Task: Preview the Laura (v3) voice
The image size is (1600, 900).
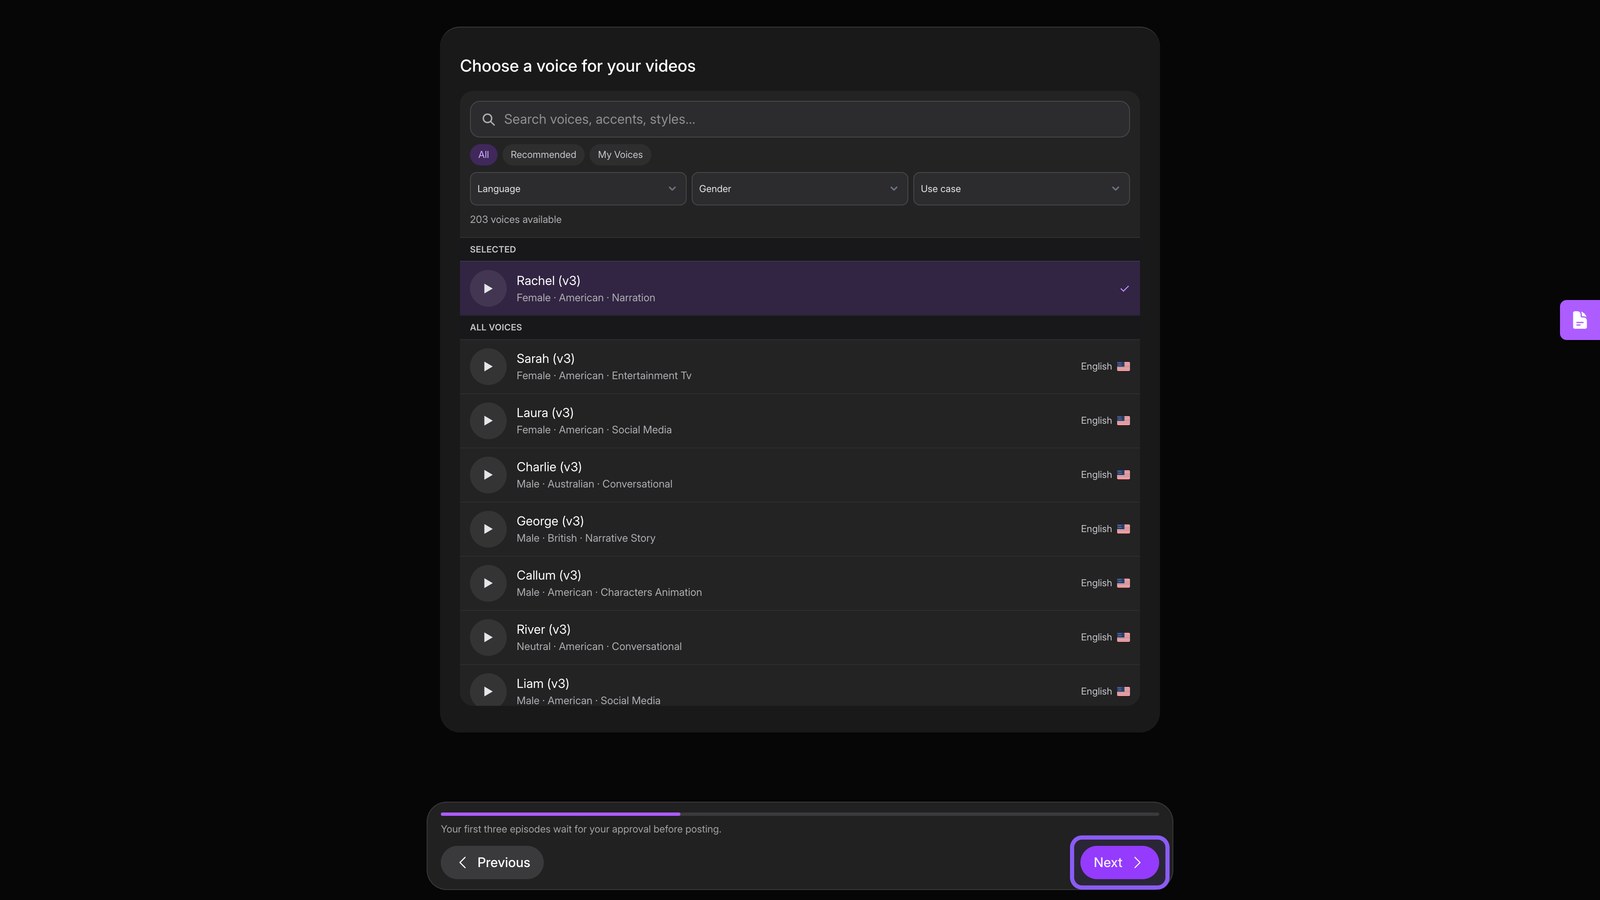Action: tap(488, 421)
